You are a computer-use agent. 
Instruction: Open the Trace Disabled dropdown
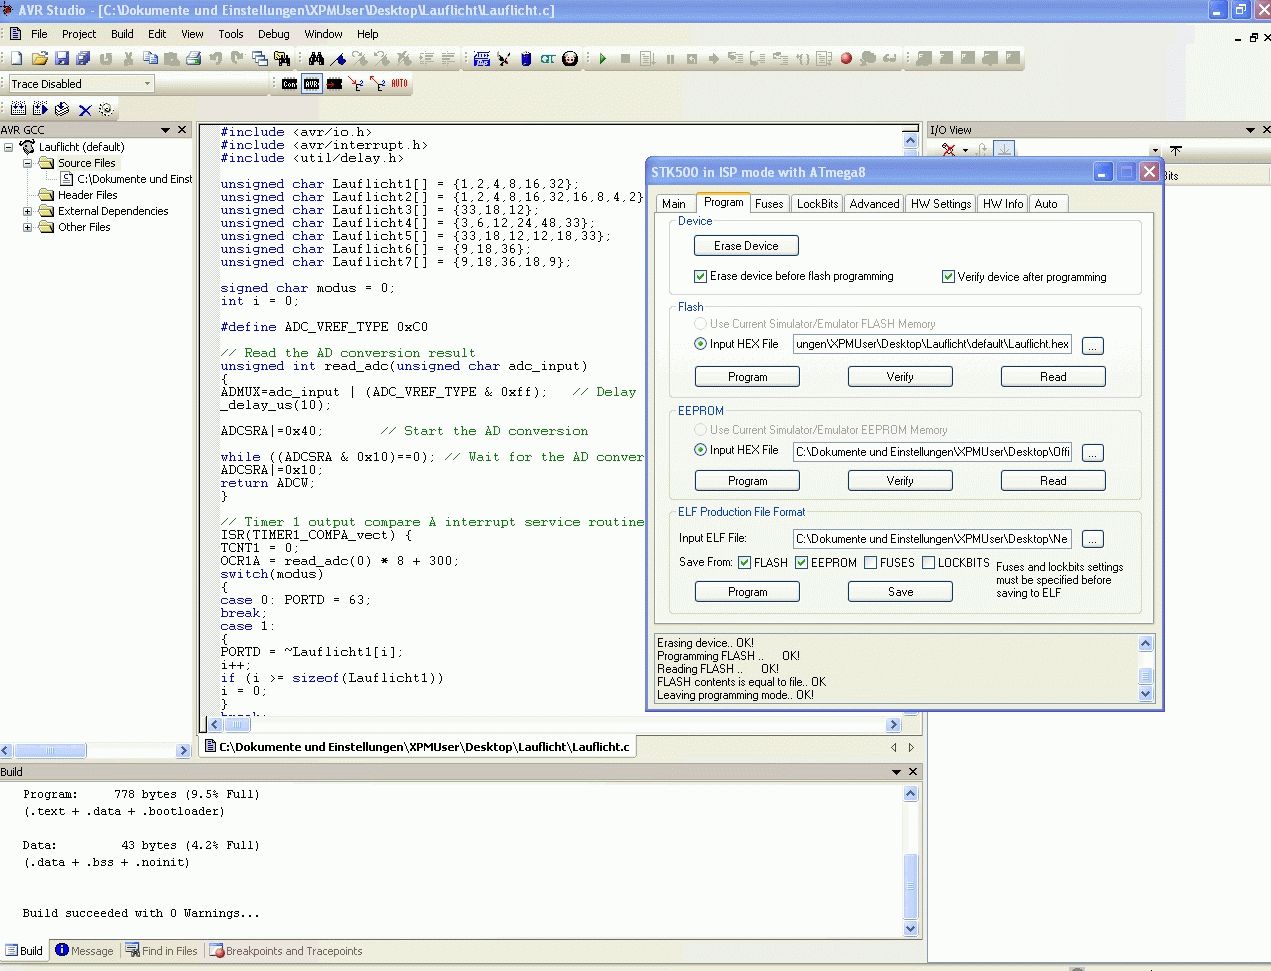pyautogui.click(x=147, y=84)
